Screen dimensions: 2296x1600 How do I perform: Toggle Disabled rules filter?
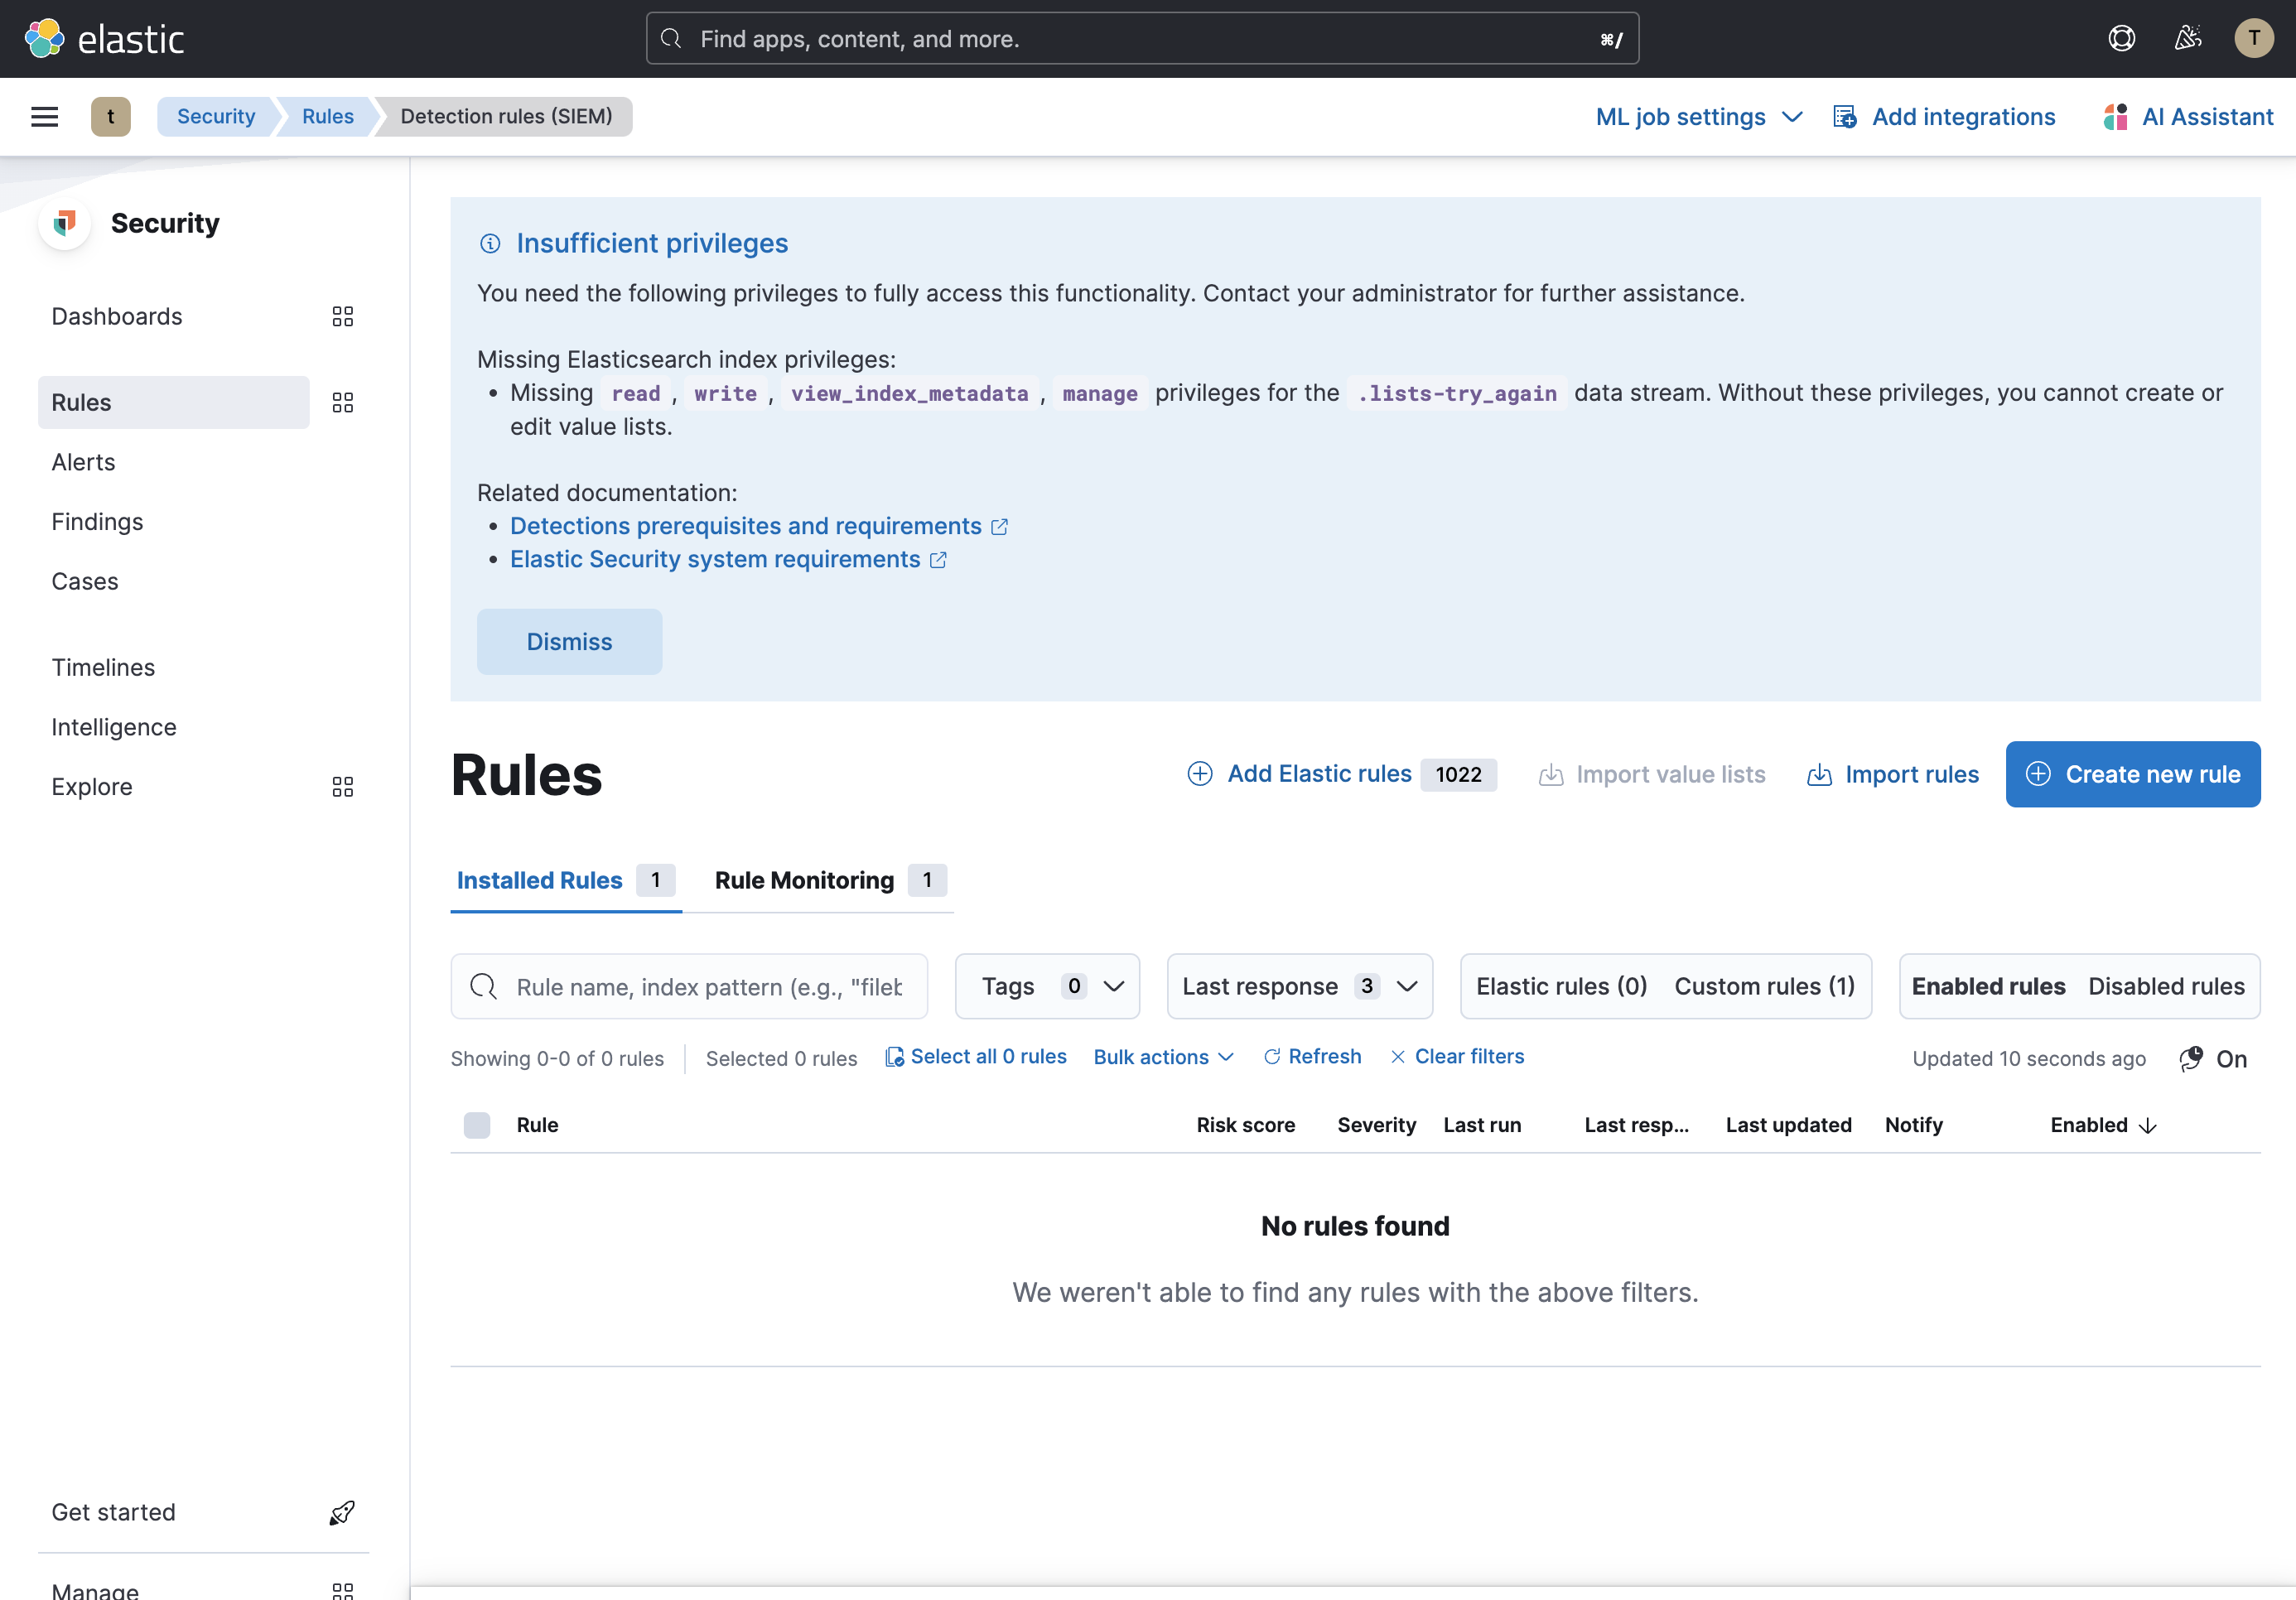pos(2166,987)
